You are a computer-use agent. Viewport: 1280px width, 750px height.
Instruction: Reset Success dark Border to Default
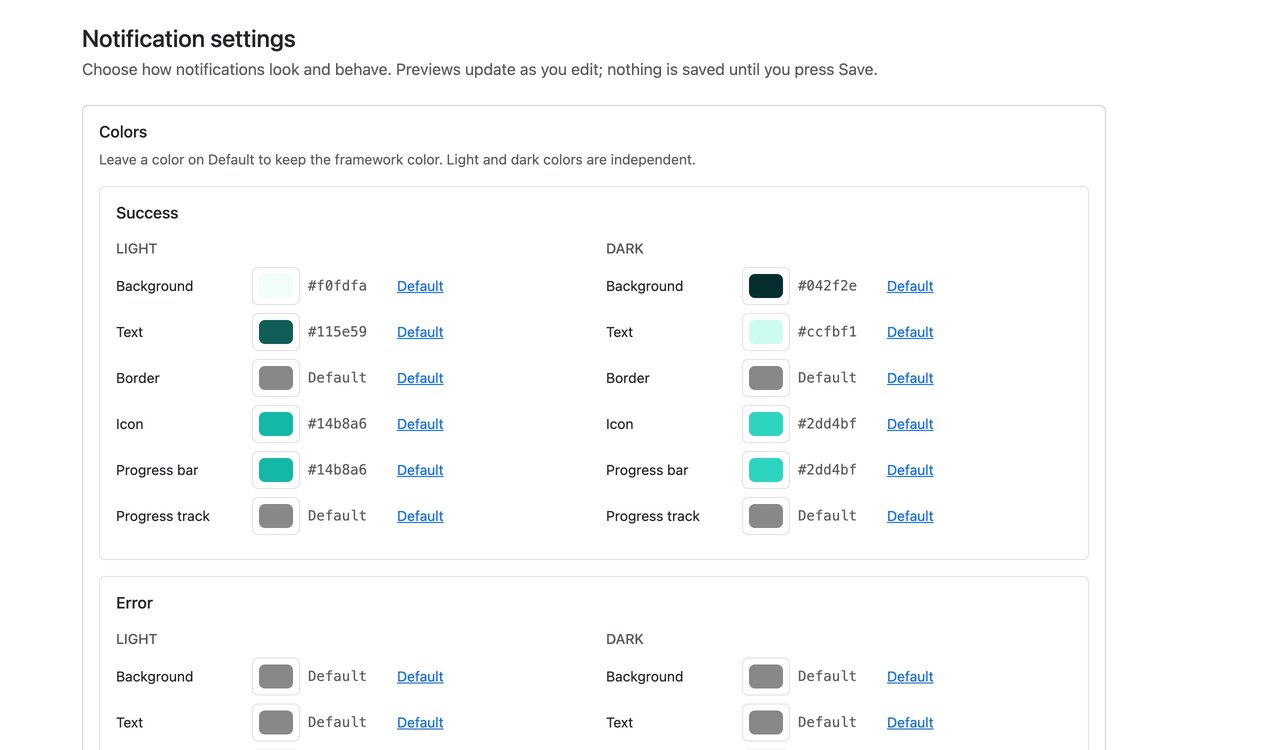pyautogui.click(x=910, y=378)
